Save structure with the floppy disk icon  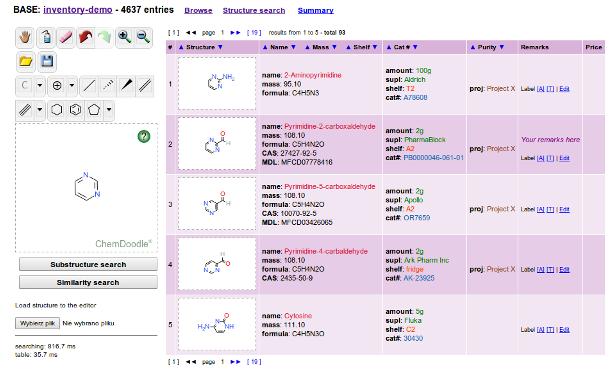[x=47, y=61]
